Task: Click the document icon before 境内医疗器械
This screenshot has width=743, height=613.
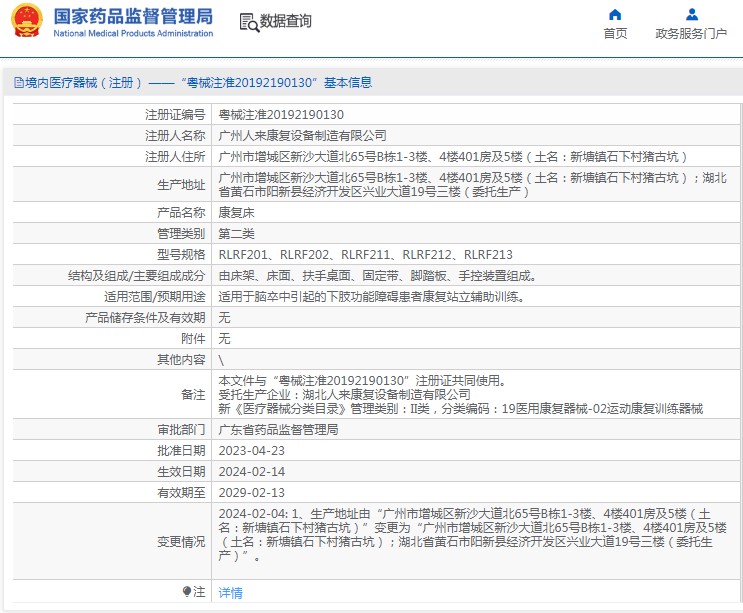Action: pyautogui.click(x=17, y=83)
